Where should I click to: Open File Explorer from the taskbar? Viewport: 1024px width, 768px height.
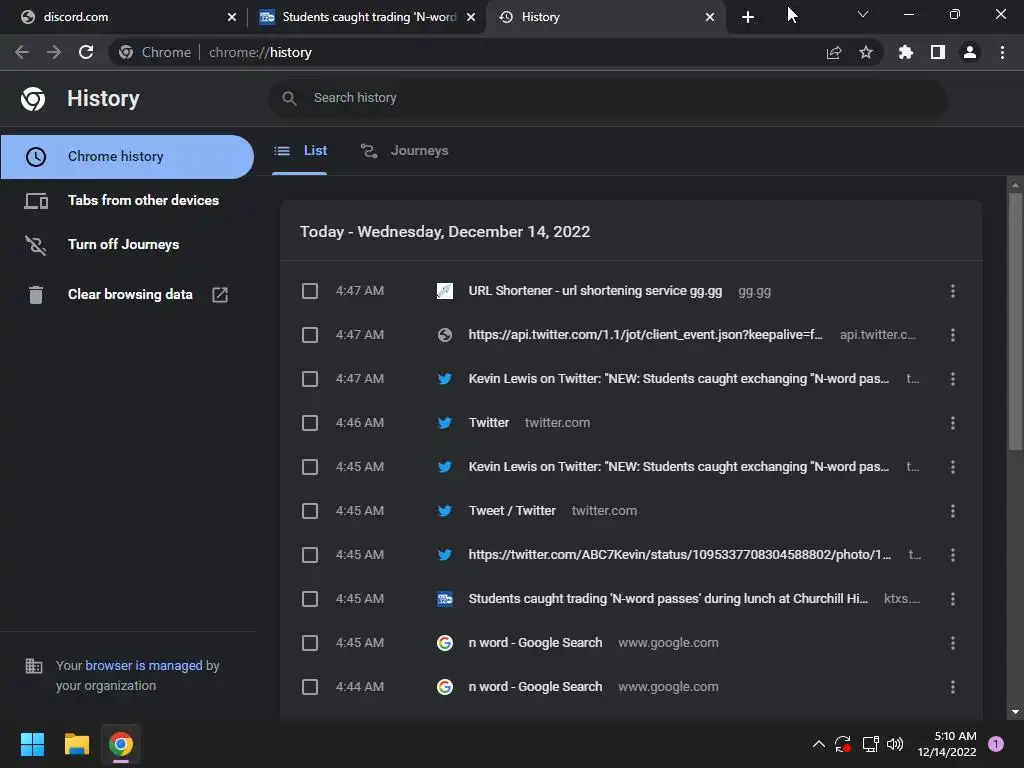pos(76,744)
